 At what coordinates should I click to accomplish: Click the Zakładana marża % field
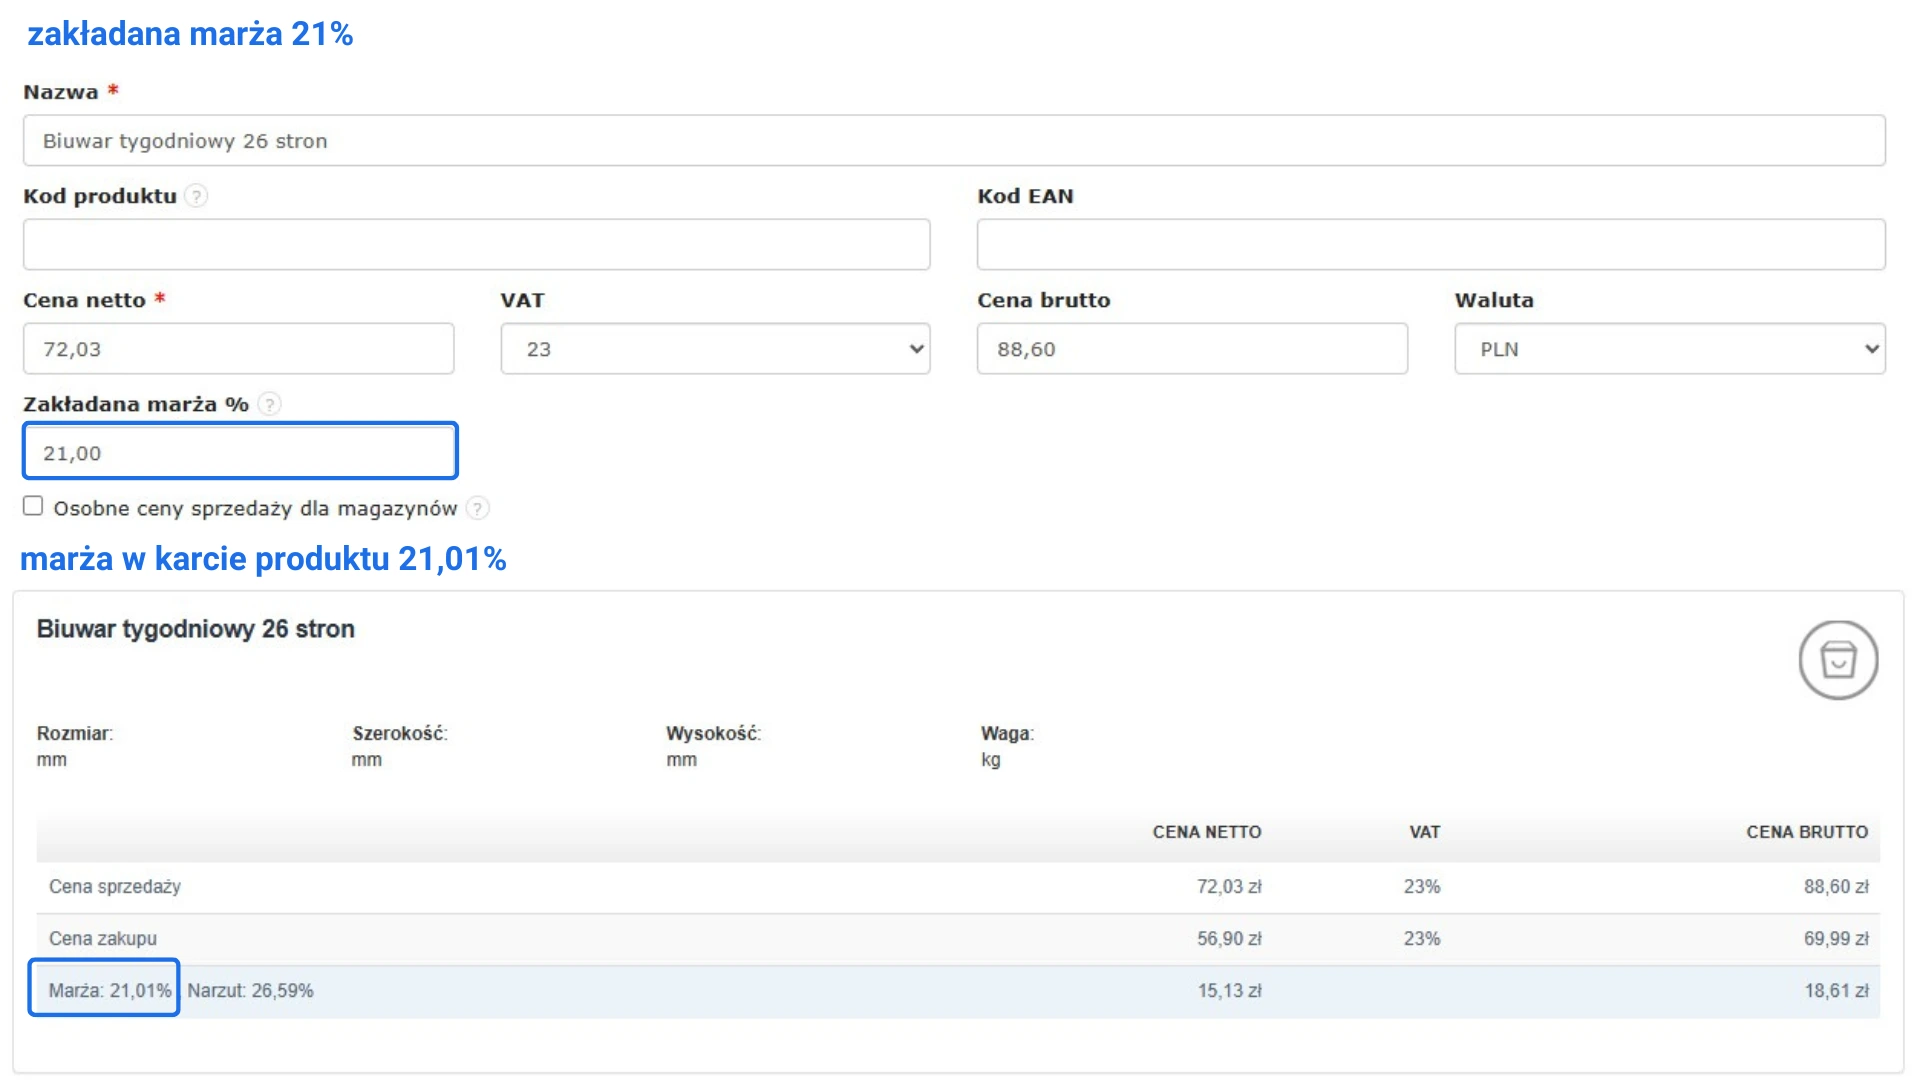(240, 452)
